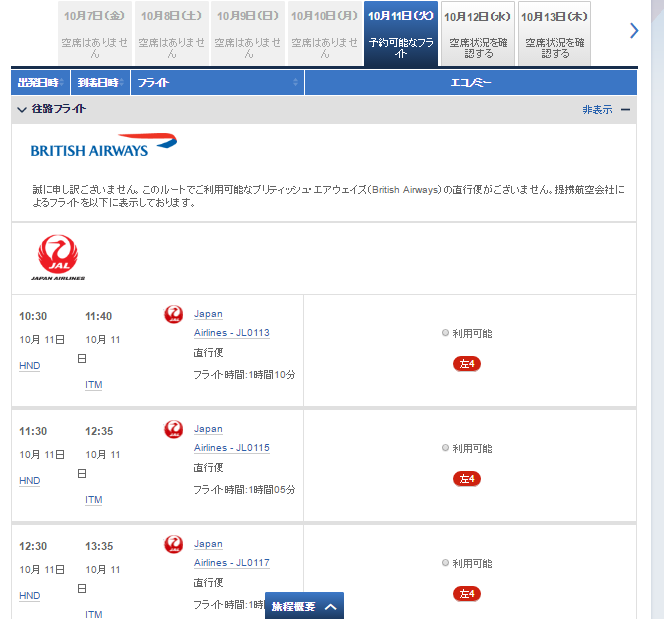The image size is (664, 619).
Task: Select the 10月12日(水) date tab
Action: [x=477, y=33]
